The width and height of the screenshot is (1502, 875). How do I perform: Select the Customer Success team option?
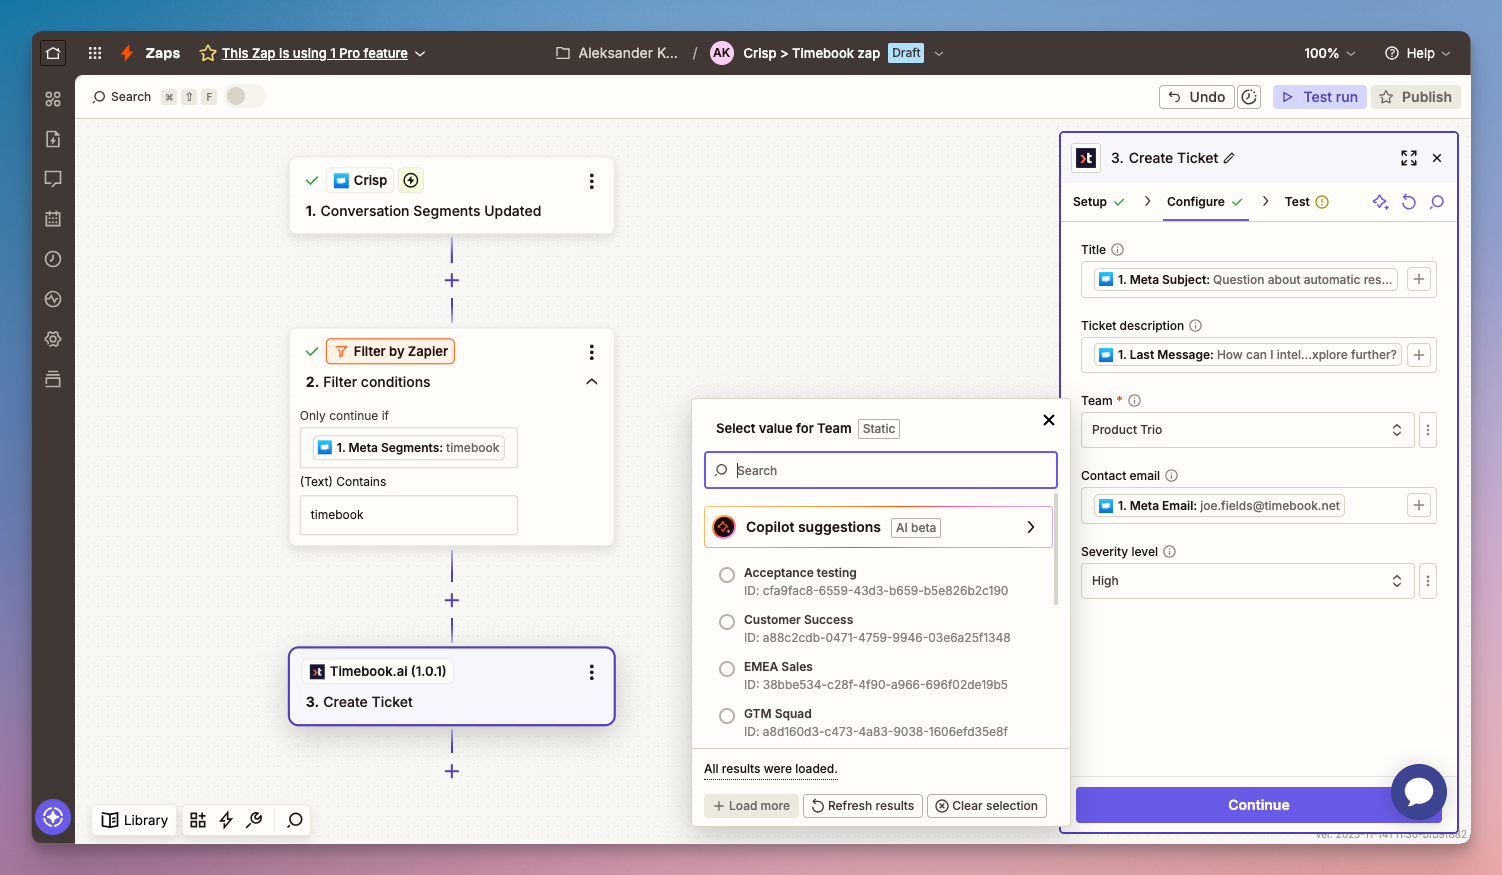pyautogui.click(x=727, y=622)
